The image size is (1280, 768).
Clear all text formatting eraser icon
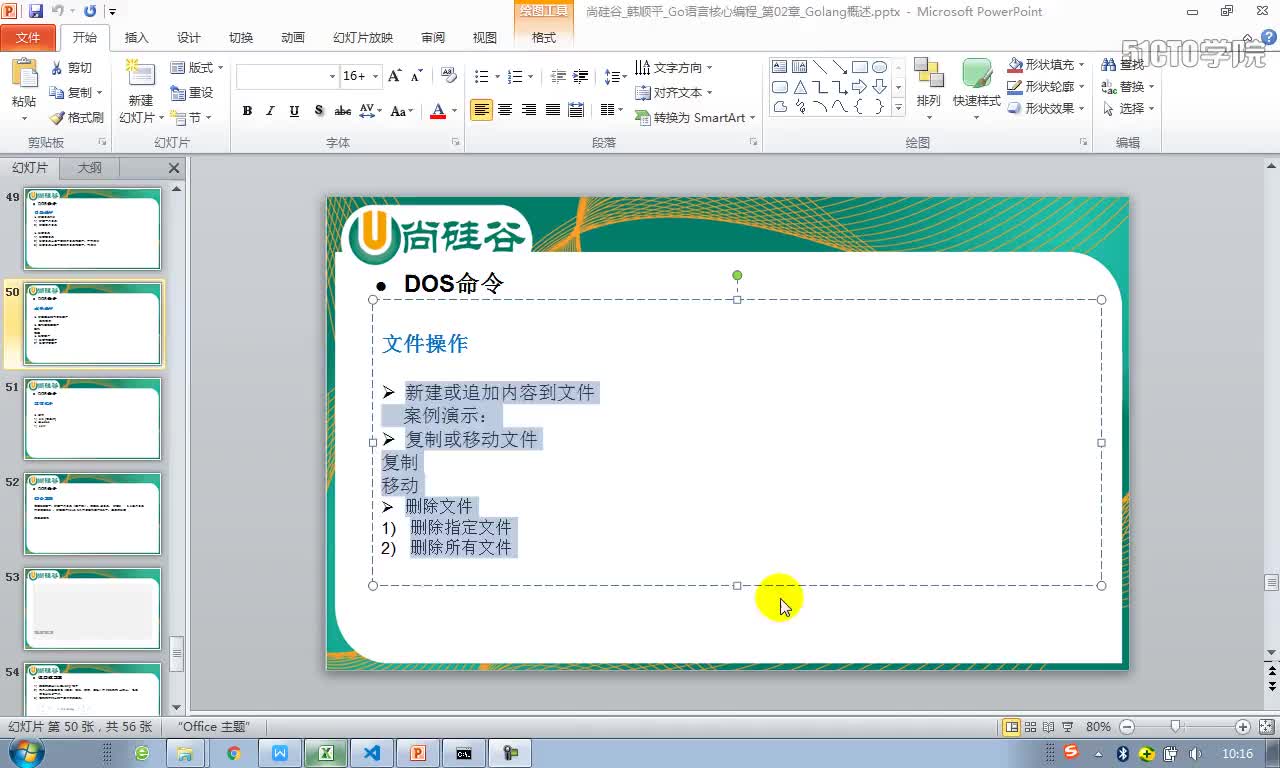point(448,76)
